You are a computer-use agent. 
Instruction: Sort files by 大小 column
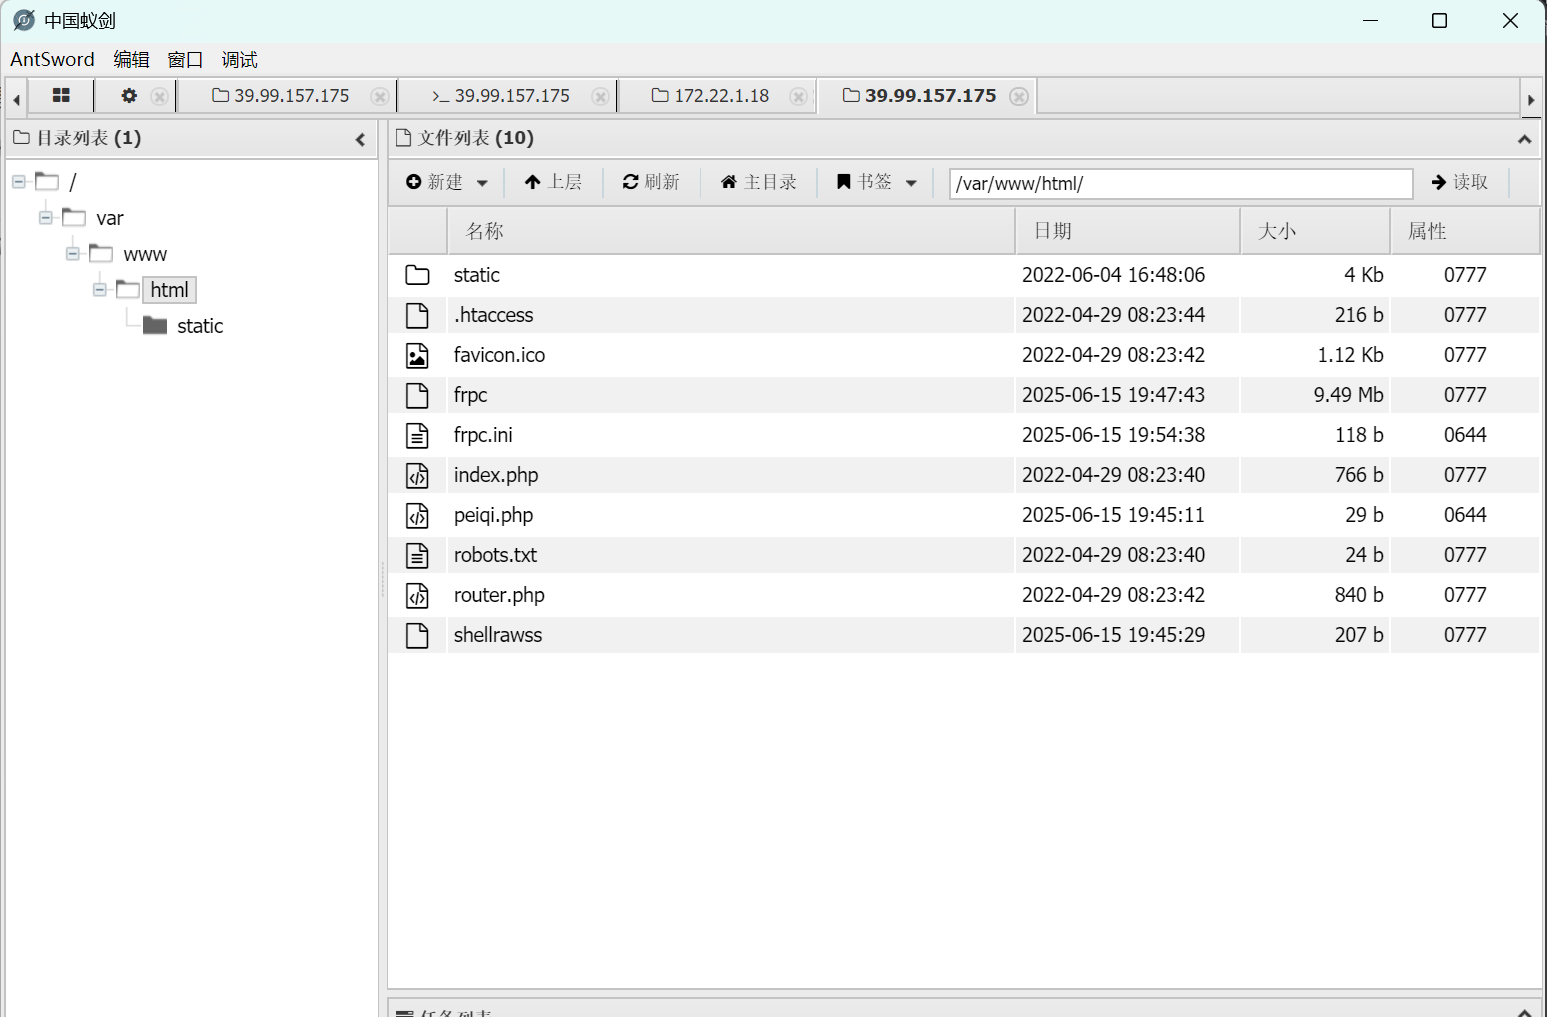1316,231
